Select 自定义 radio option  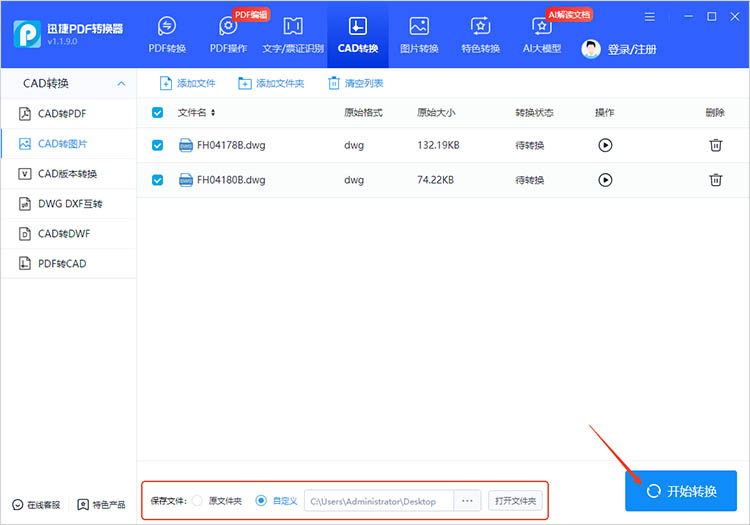click(x=261, y=501)
